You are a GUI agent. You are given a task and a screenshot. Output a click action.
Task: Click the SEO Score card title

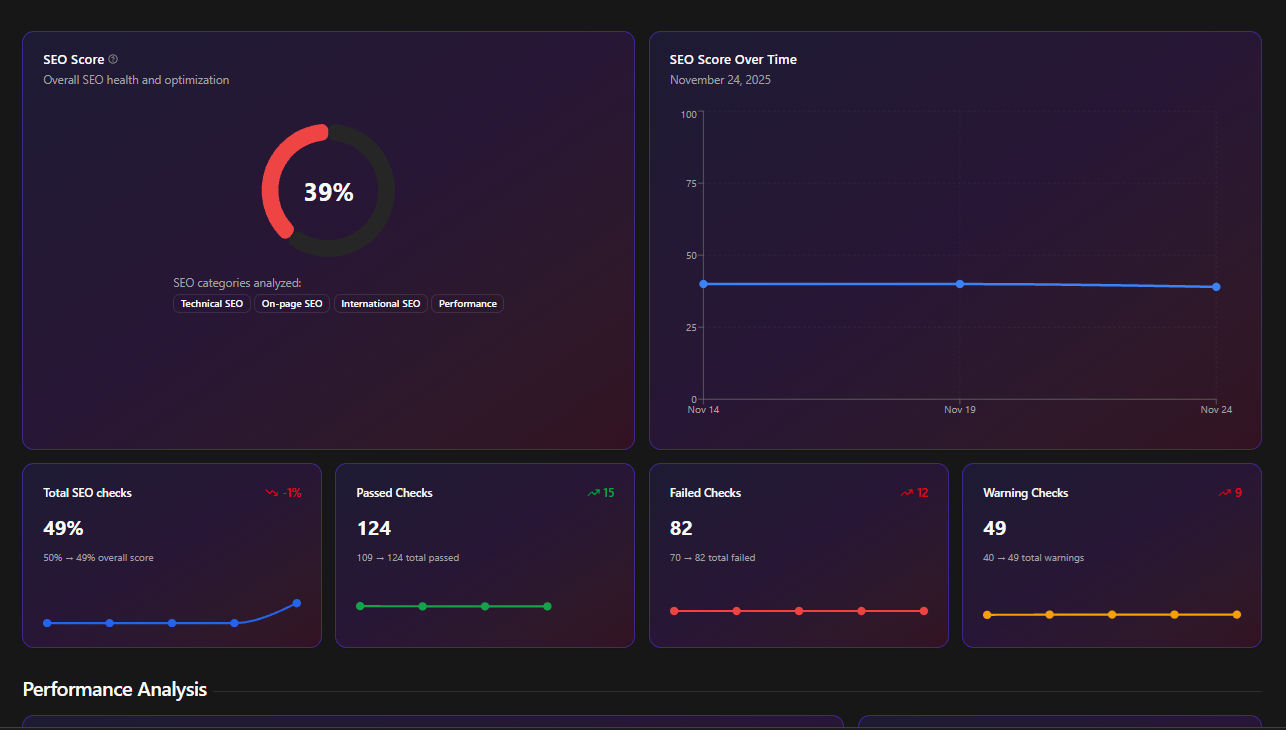(74, 60)
